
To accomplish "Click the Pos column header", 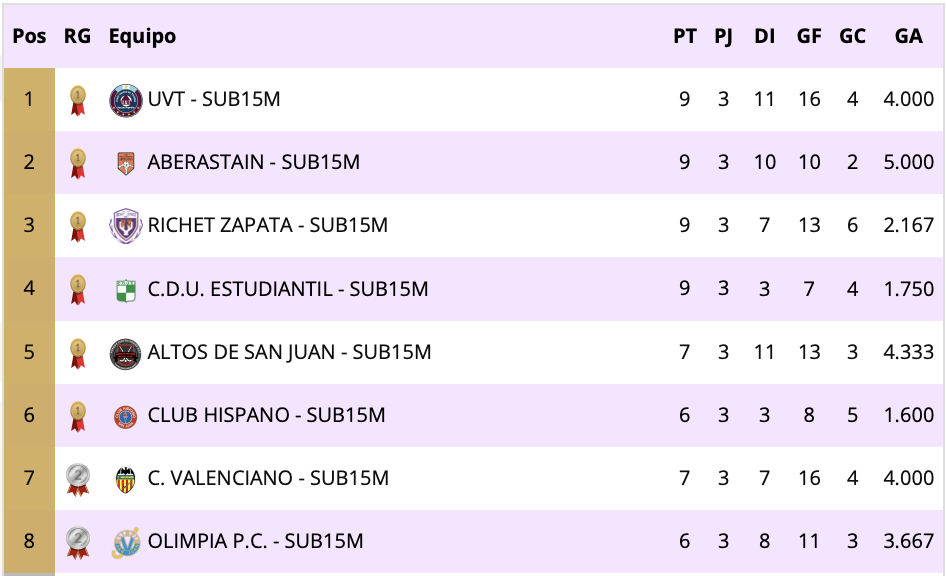I will point(30,36).
